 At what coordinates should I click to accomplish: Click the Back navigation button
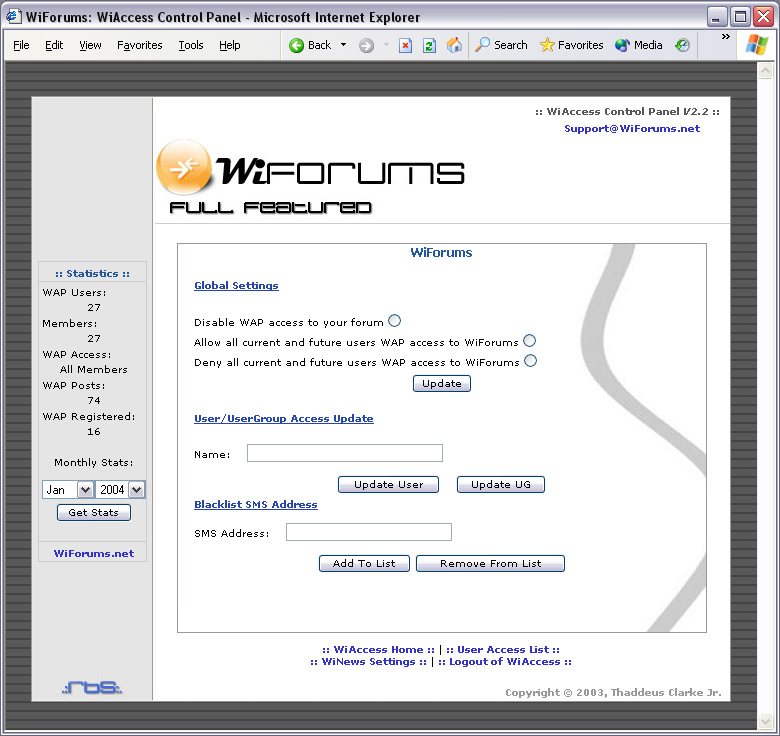(x=310, y=45)
